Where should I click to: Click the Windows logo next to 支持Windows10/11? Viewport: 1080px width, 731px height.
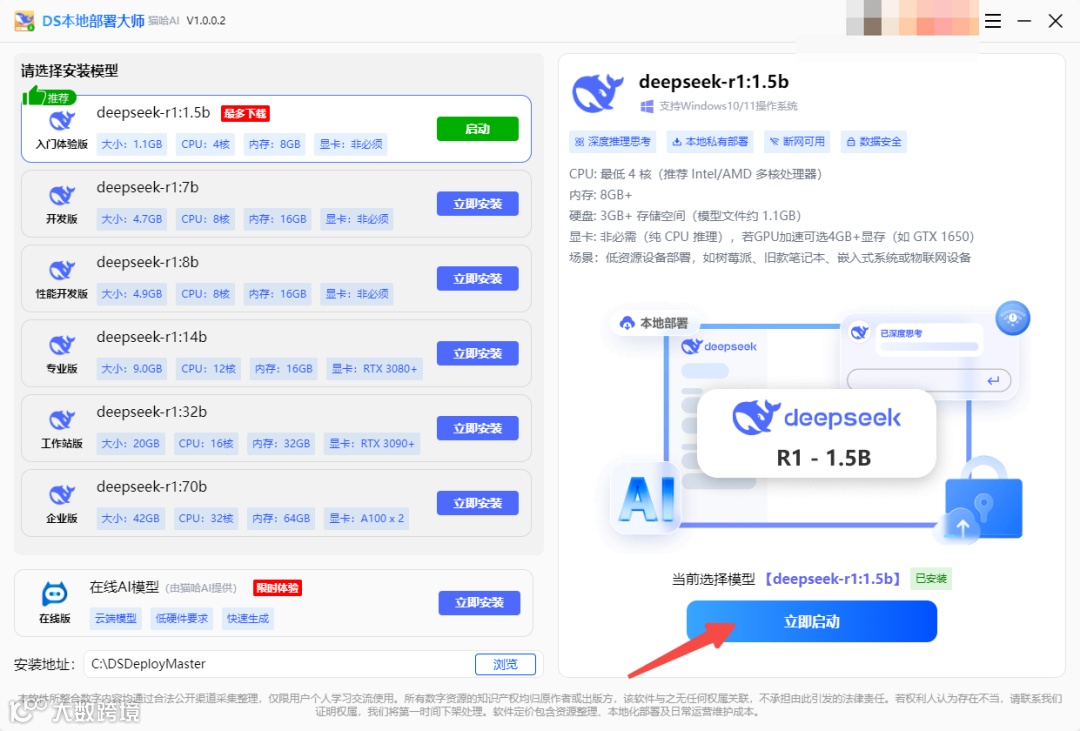(x=647, y=106)
